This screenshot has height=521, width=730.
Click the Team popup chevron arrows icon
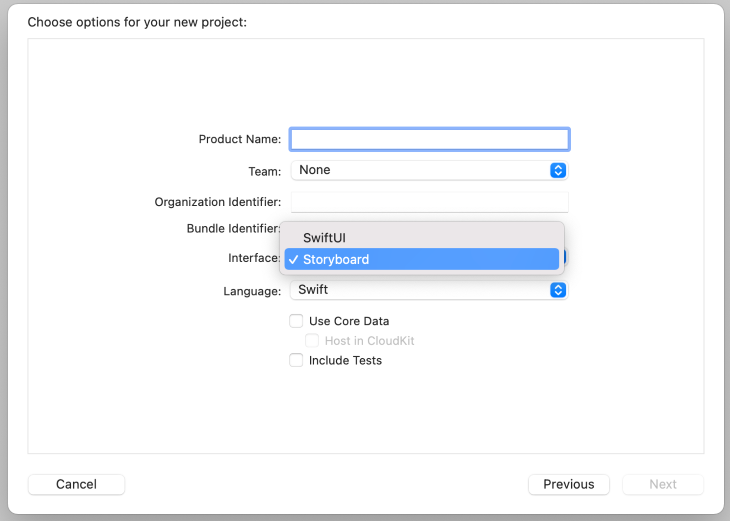[x=558, y=170]
